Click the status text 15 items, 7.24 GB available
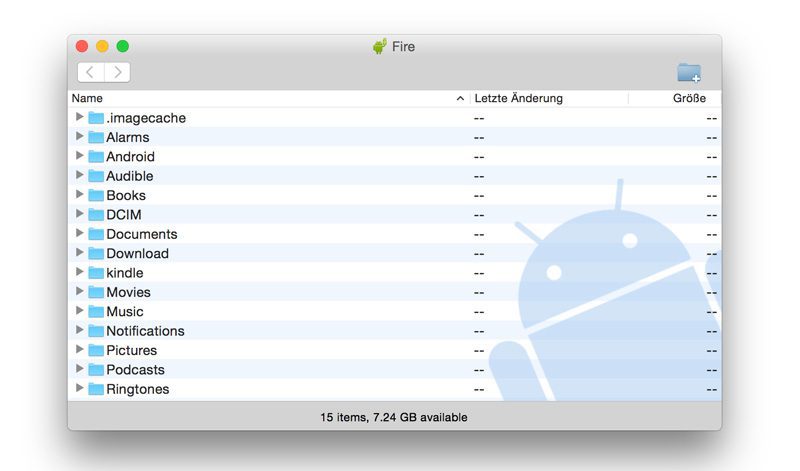 [394, 417]
